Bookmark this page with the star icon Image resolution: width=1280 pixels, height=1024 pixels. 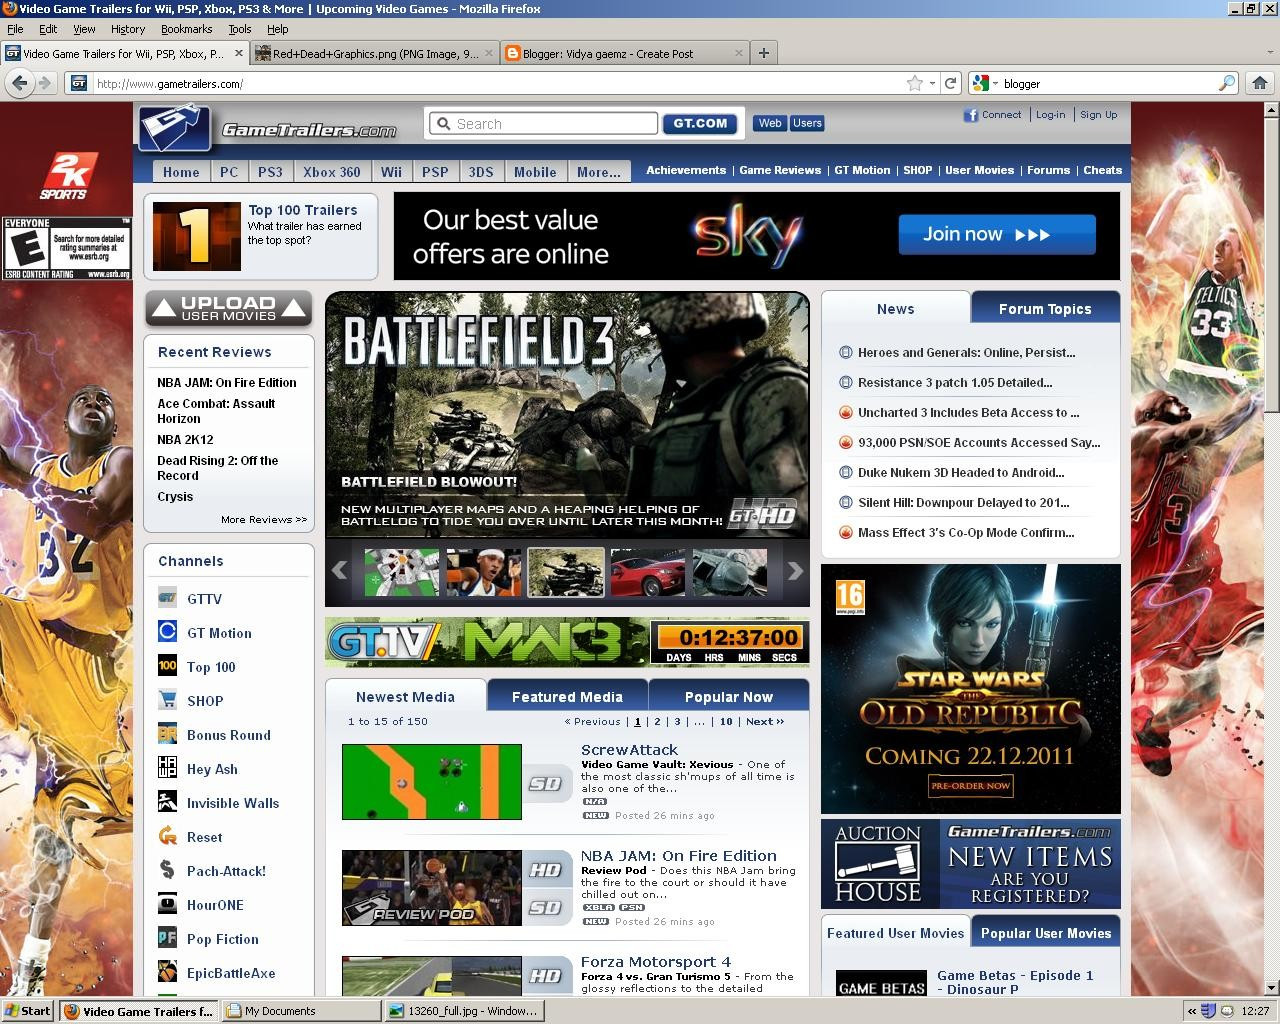pyautogui.click(x=914, y=84)
